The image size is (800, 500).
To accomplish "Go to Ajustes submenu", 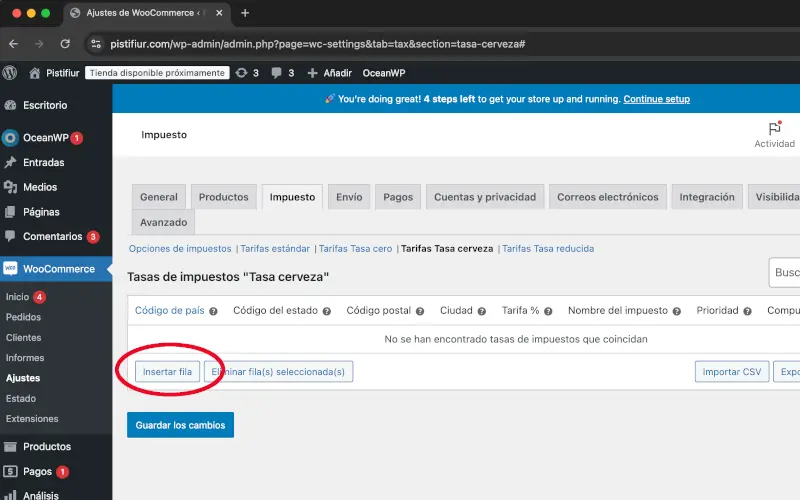I will (23, 378).
